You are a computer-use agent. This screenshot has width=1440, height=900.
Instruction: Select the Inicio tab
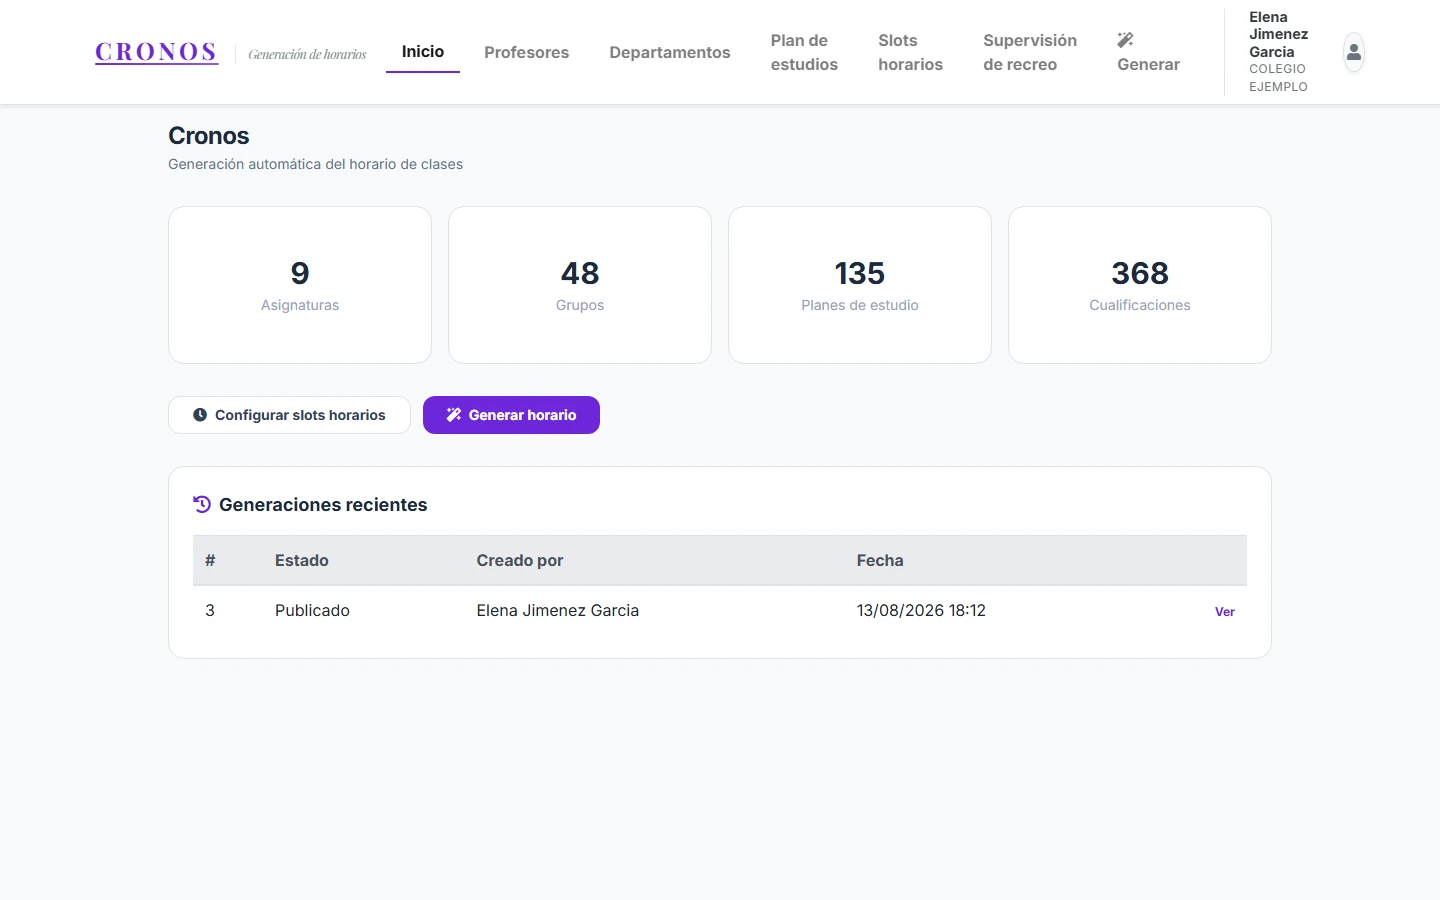point(423,52)
